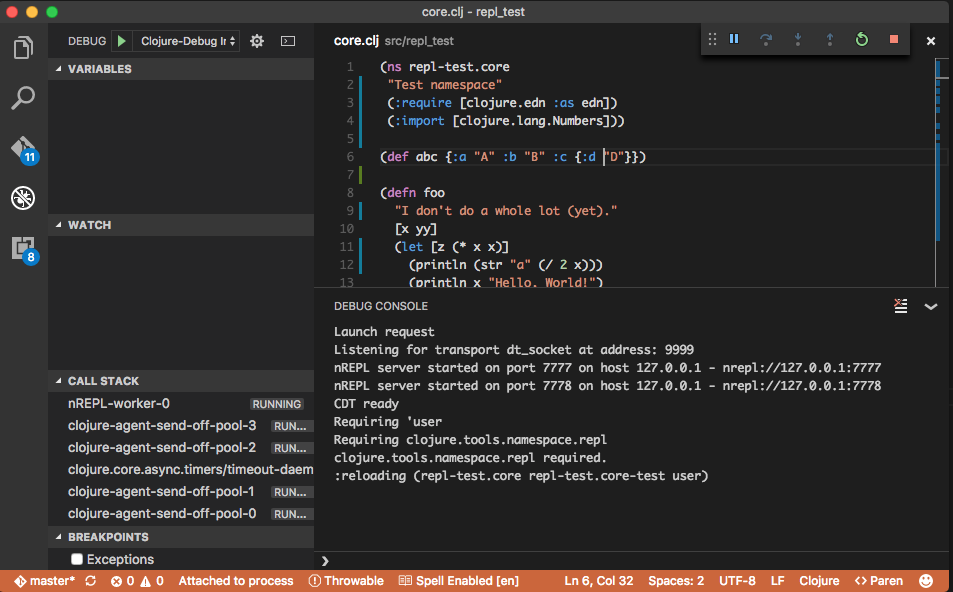Open the Search view in sidebar
This screenshot has height=592, width=953.
tap(23, 98)
